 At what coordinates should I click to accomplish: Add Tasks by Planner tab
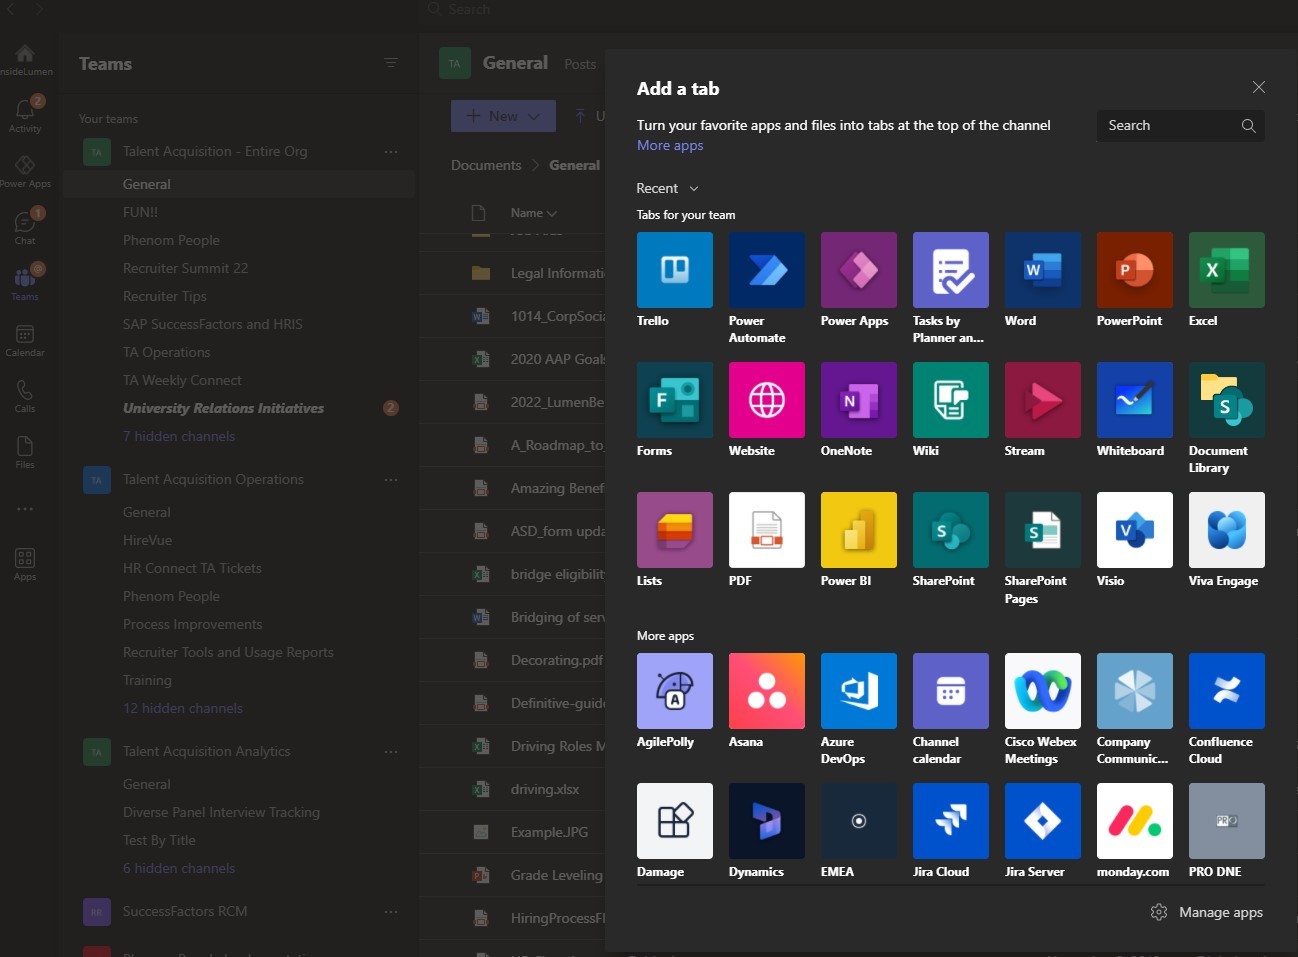(x=950, y=270)
